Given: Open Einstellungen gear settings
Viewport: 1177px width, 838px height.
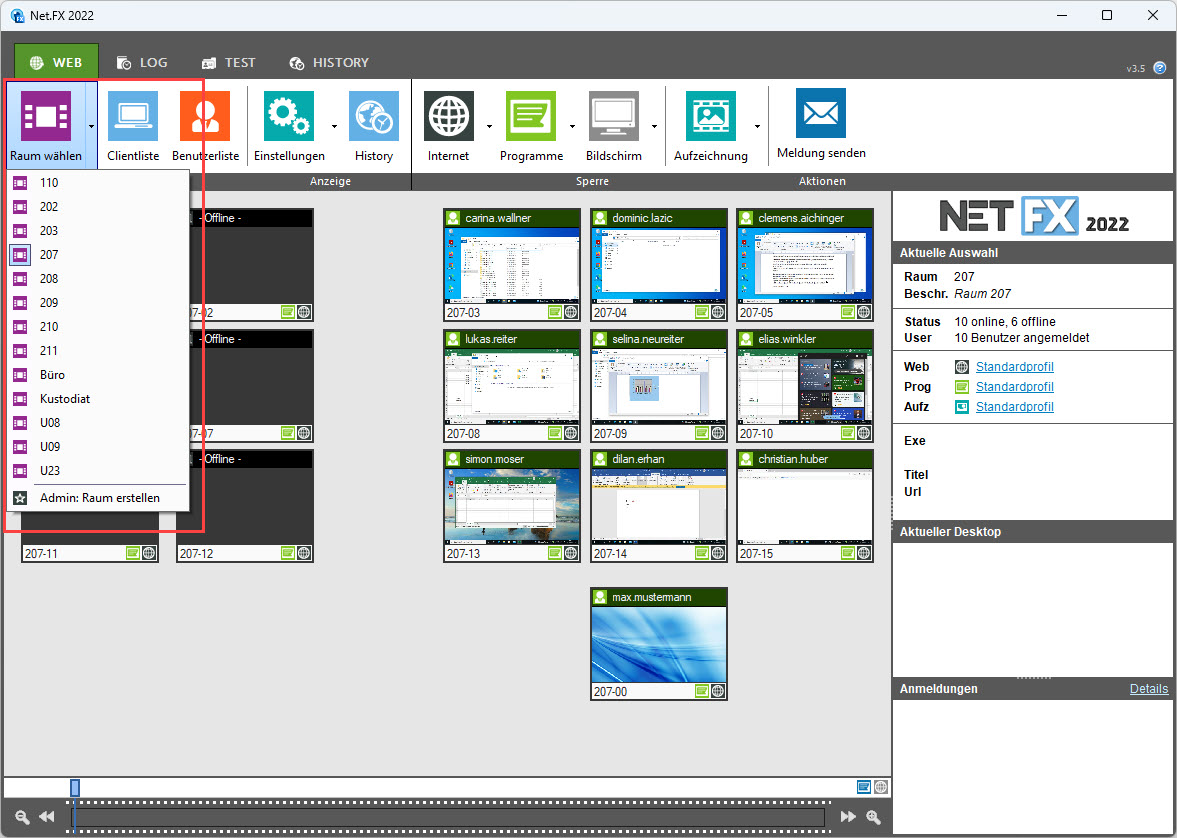Looking at the screenshot, I should [289, 116].
